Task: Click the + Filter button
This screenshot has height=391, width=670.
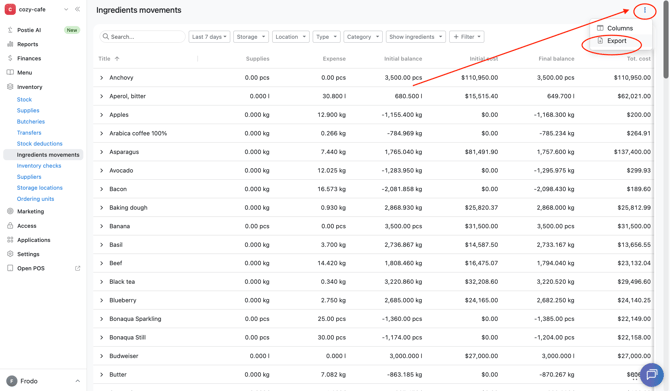Action: (467, 37)
